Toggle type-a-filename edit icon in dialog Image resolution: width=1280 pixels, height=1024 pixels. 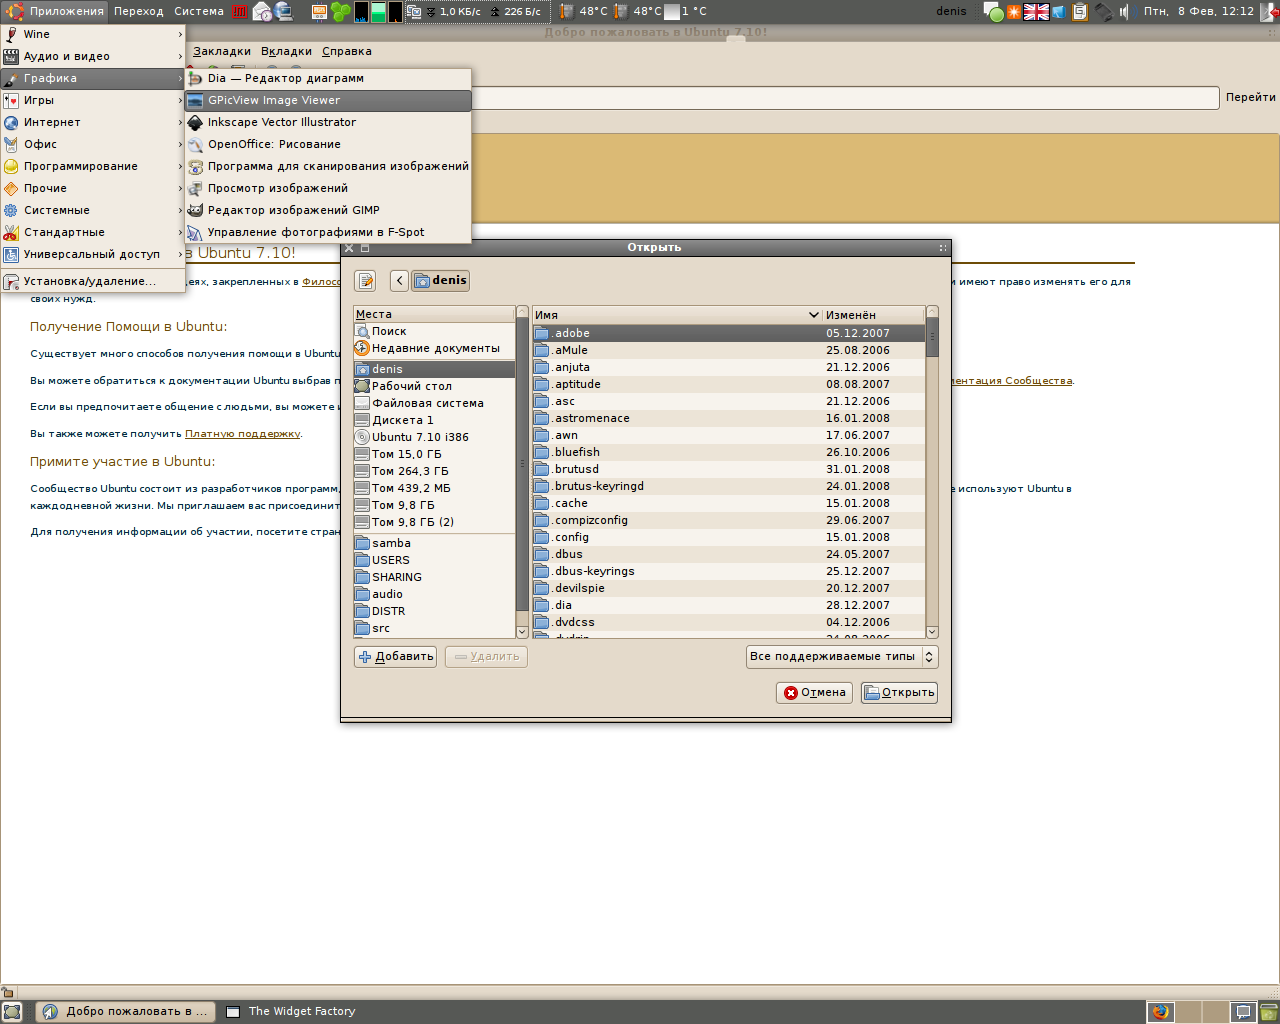tap(365, 281)
